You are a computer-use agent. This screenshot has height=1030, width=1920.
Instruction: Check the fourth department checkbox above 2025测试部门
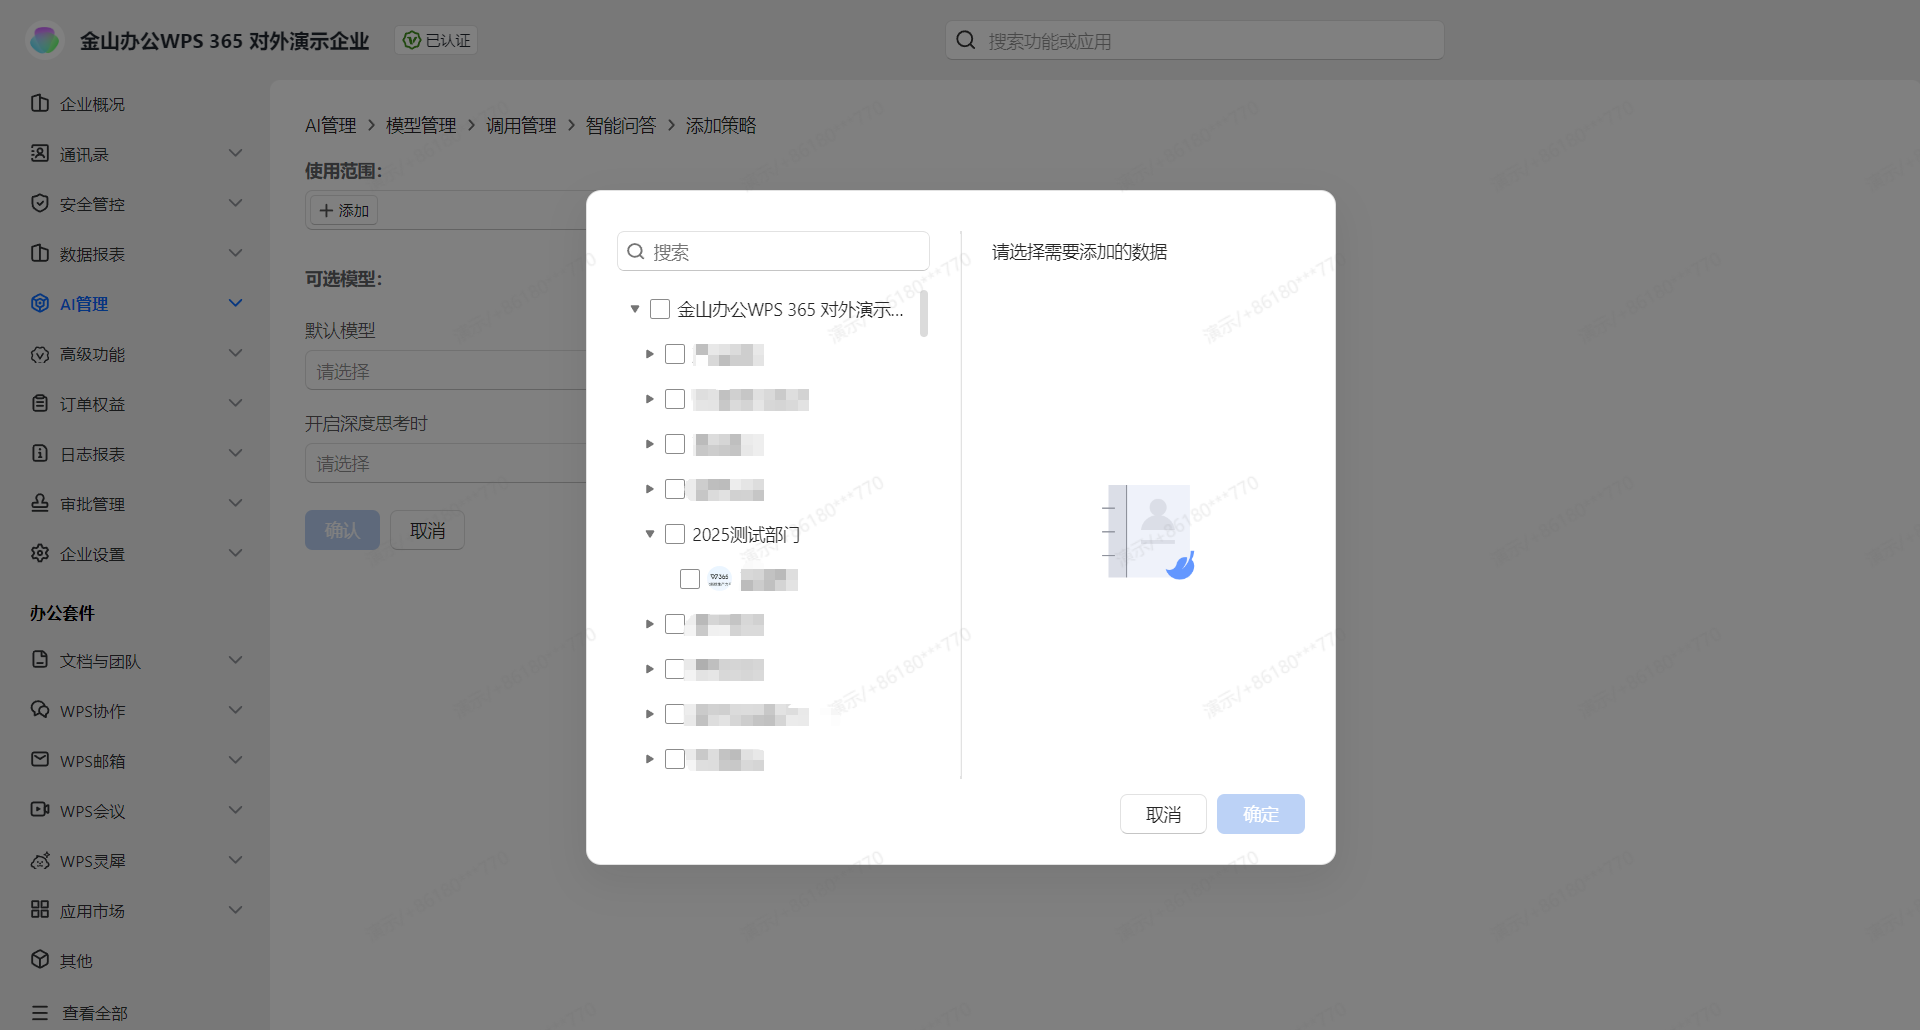(x=675, y=489)
